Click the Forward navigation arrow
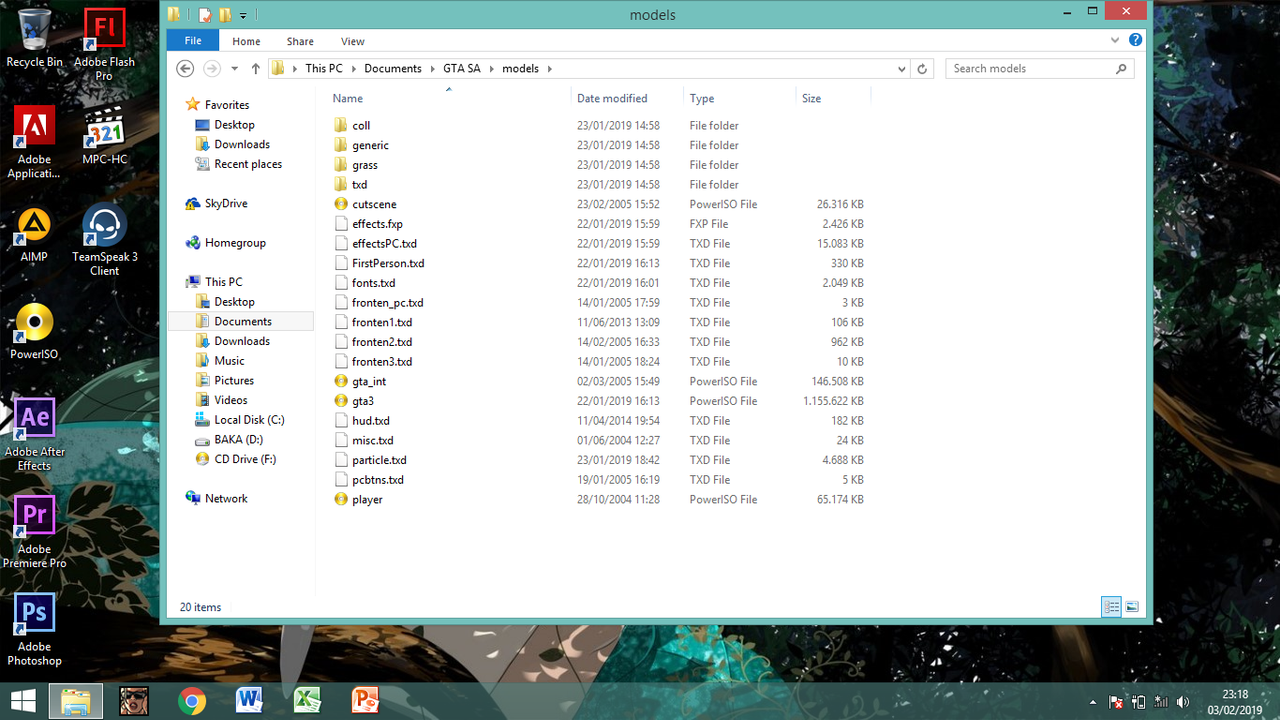This screenshot has height=720, width=1280. point(212,68)
